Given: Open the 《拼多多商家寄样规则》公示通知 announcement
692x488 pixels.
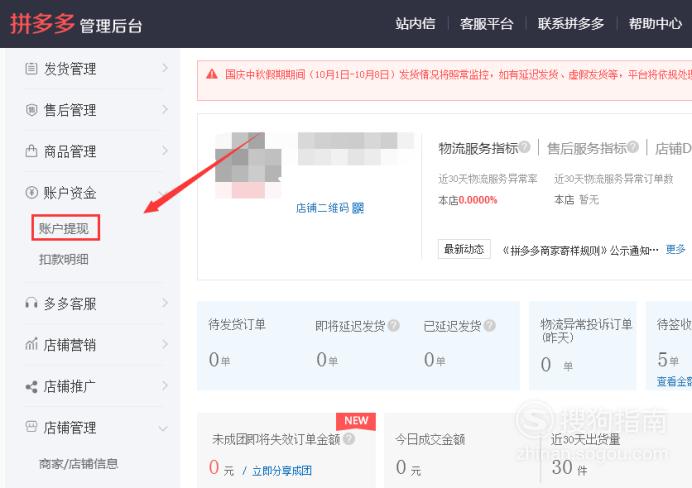Looking at the screenshot, I should (x=580, y=251).
